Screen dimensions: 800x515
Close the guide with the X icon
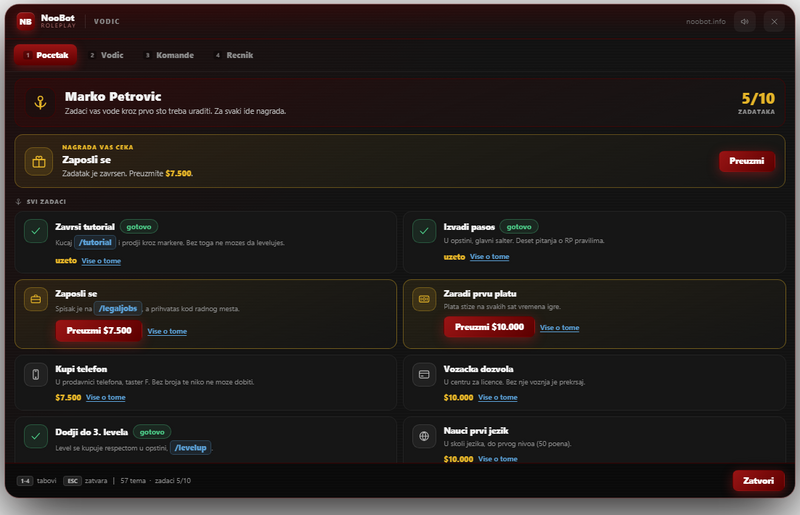coord(774,21)
